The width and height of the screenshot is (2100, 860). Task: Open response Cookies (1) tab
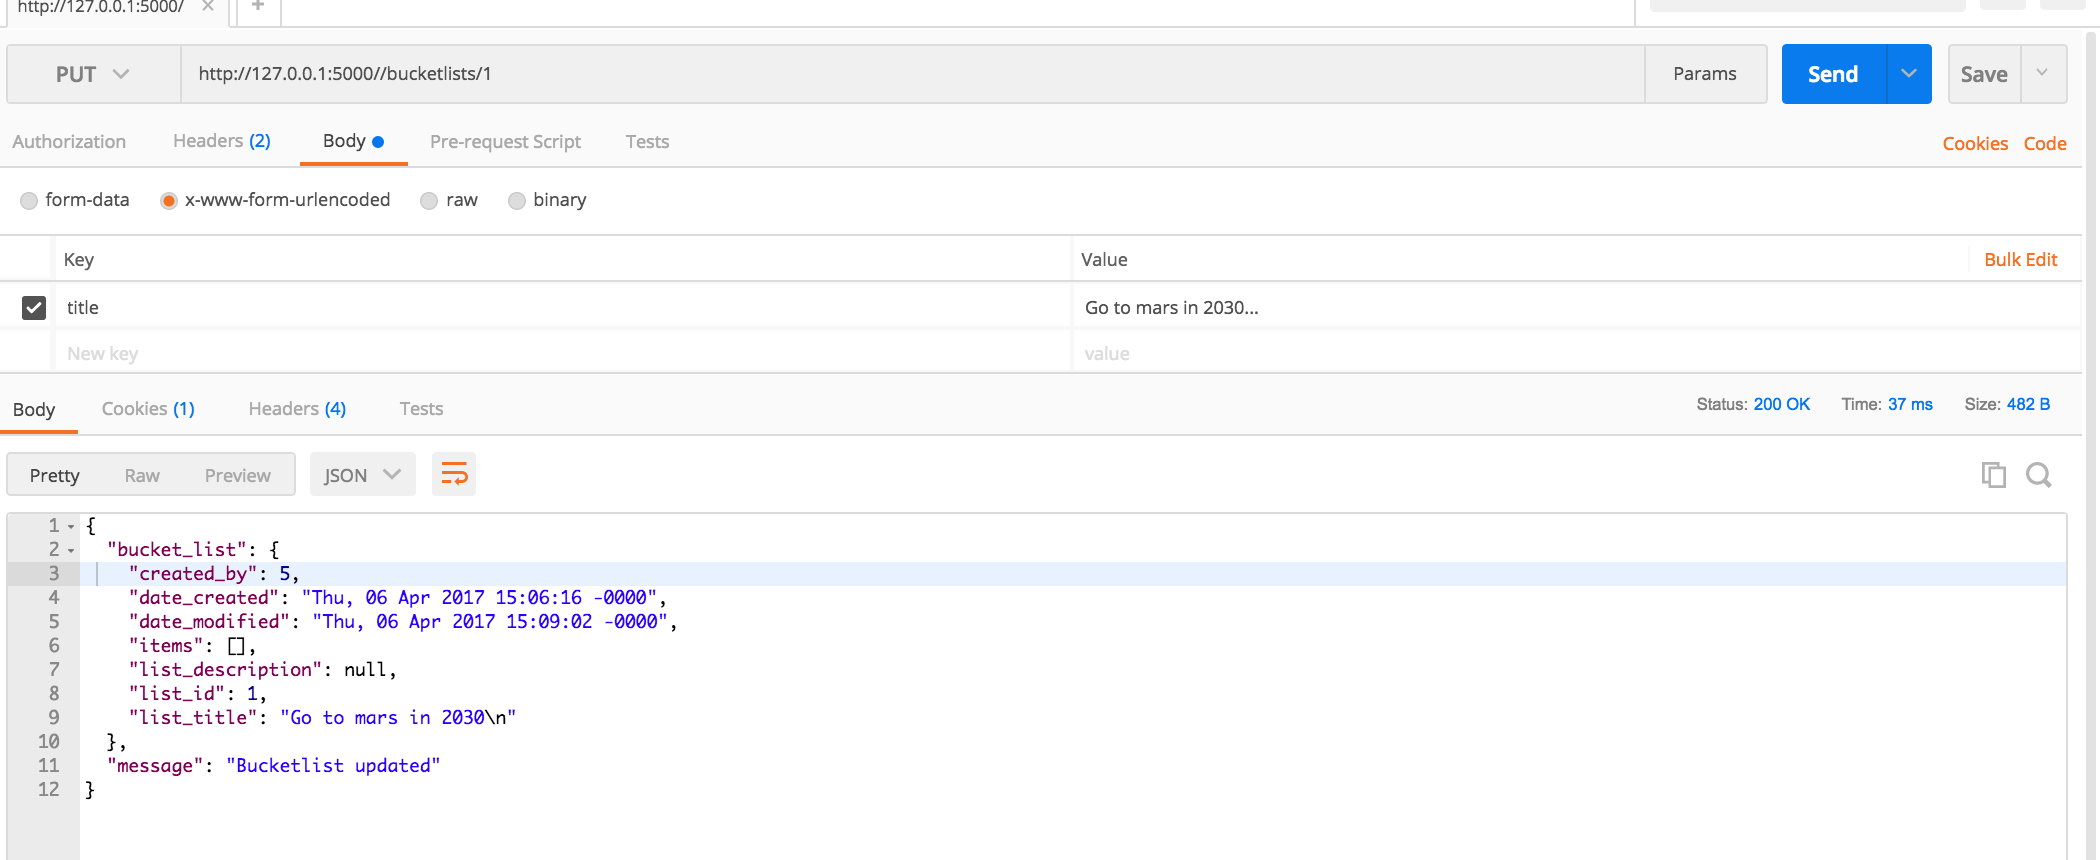(148, 408)
